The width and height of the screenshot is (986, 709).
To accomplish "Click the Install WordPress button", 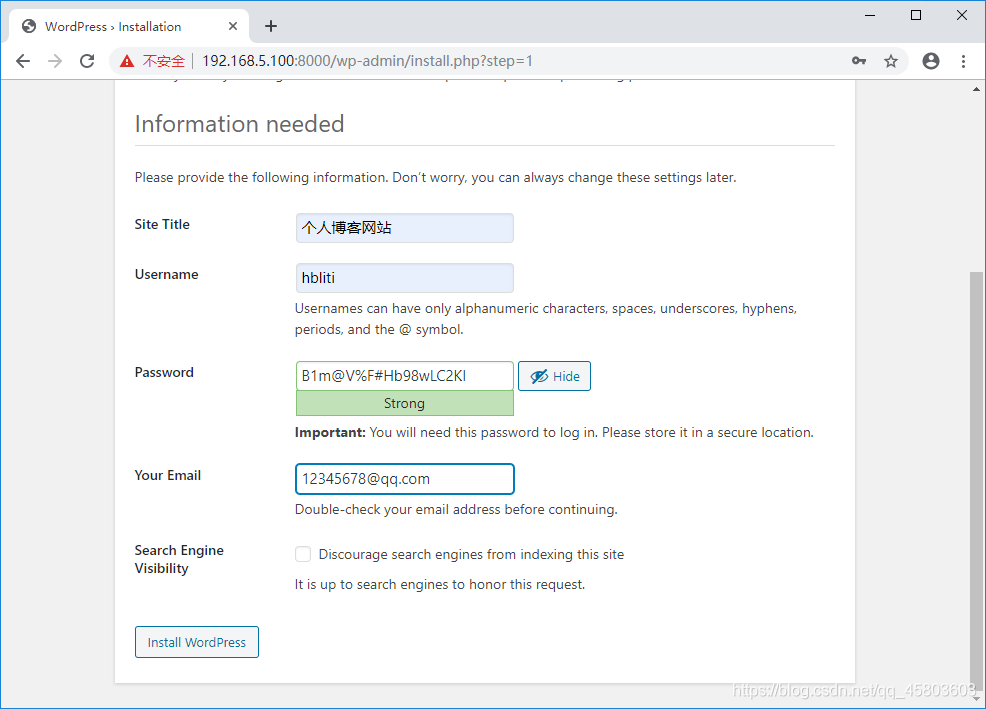I will pyautogui.click(x=197, y=642).
